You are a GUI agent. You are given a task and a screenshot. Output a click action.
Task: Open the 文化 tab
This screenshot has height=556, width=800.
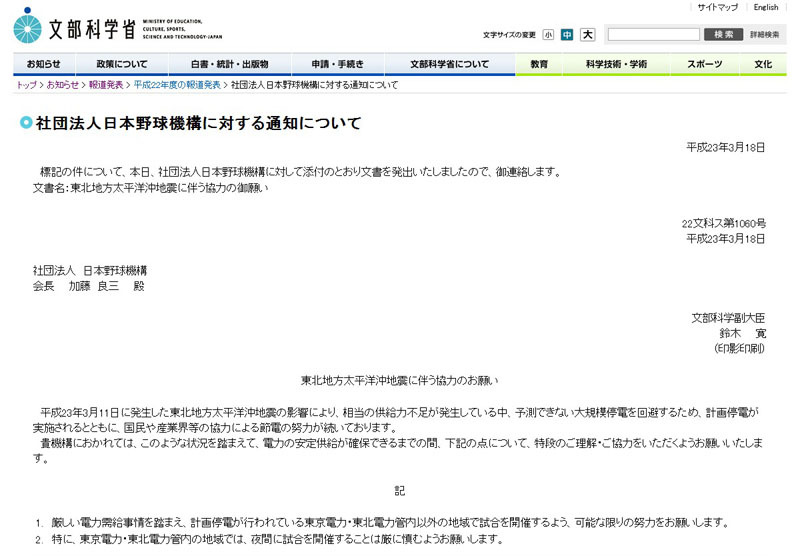click(763, 64)
